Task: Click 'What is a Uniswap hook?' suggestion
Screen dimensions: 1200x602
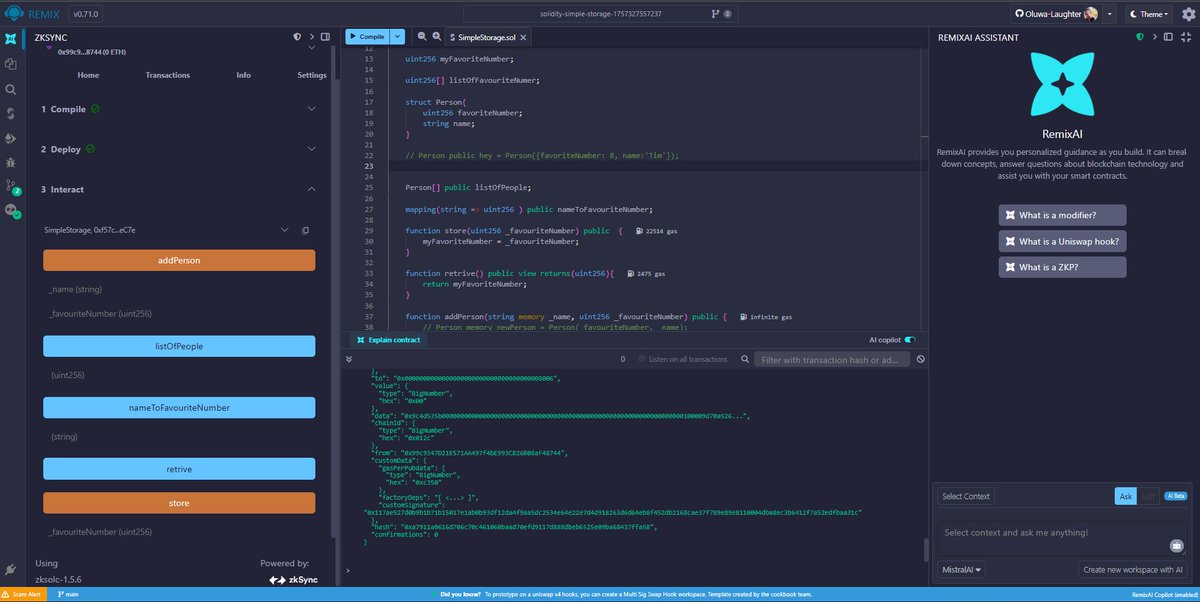Action: pos(1062,241)
